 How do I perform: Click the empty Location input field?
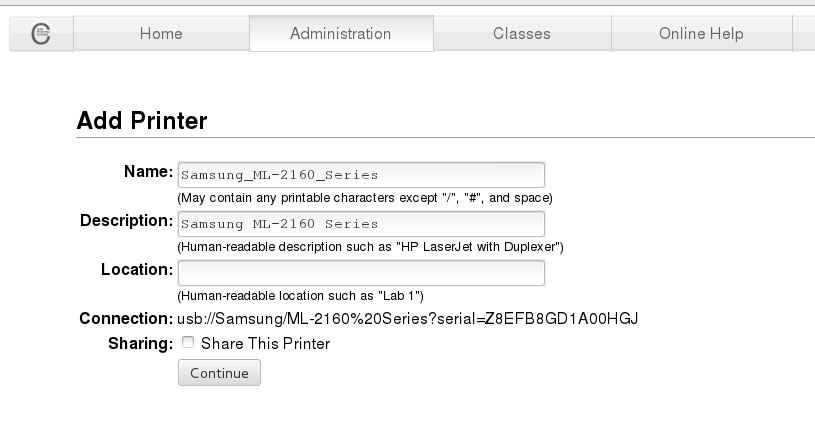361,273
